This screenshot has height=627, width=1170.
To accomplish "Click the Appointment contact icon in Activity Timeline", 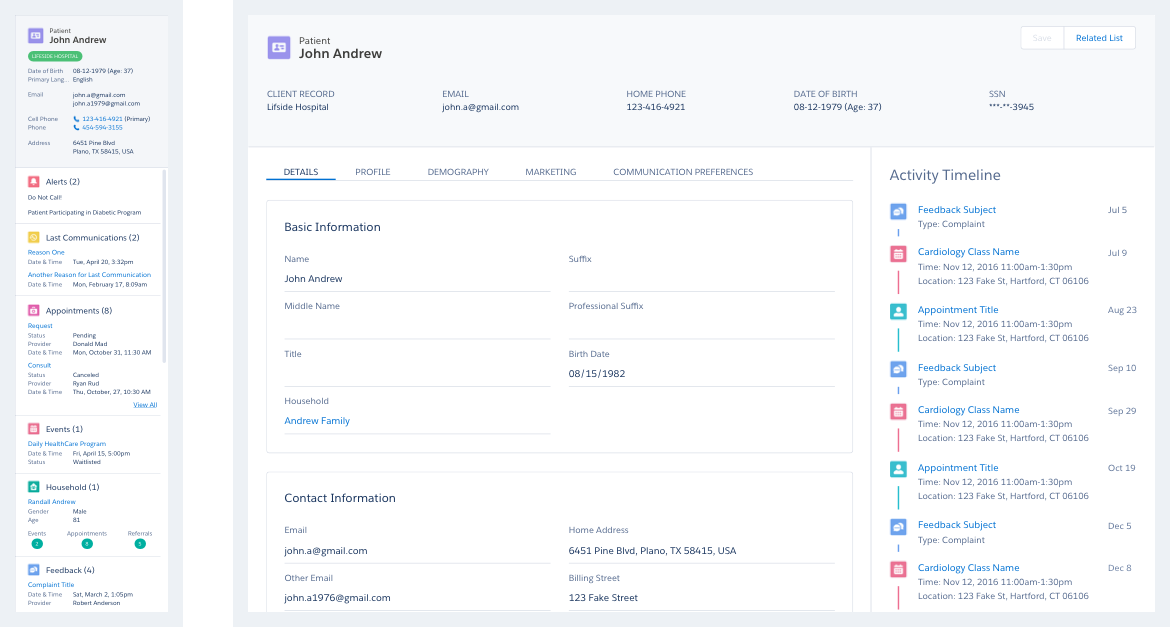I will pos(897,311).
